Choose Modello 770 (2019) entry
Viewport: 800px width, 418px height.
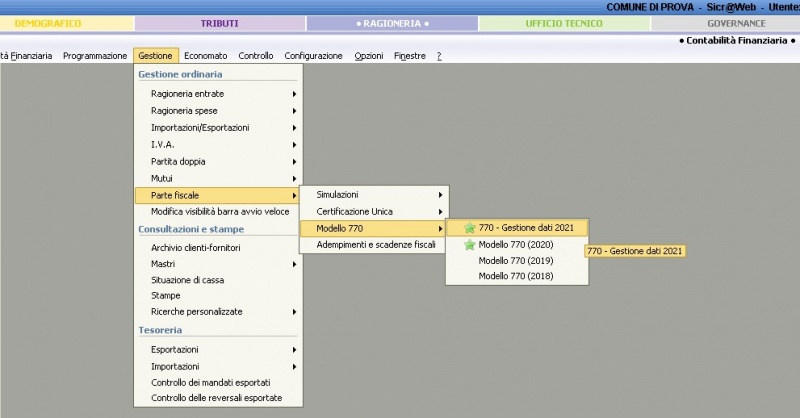[x=515, y=260]
